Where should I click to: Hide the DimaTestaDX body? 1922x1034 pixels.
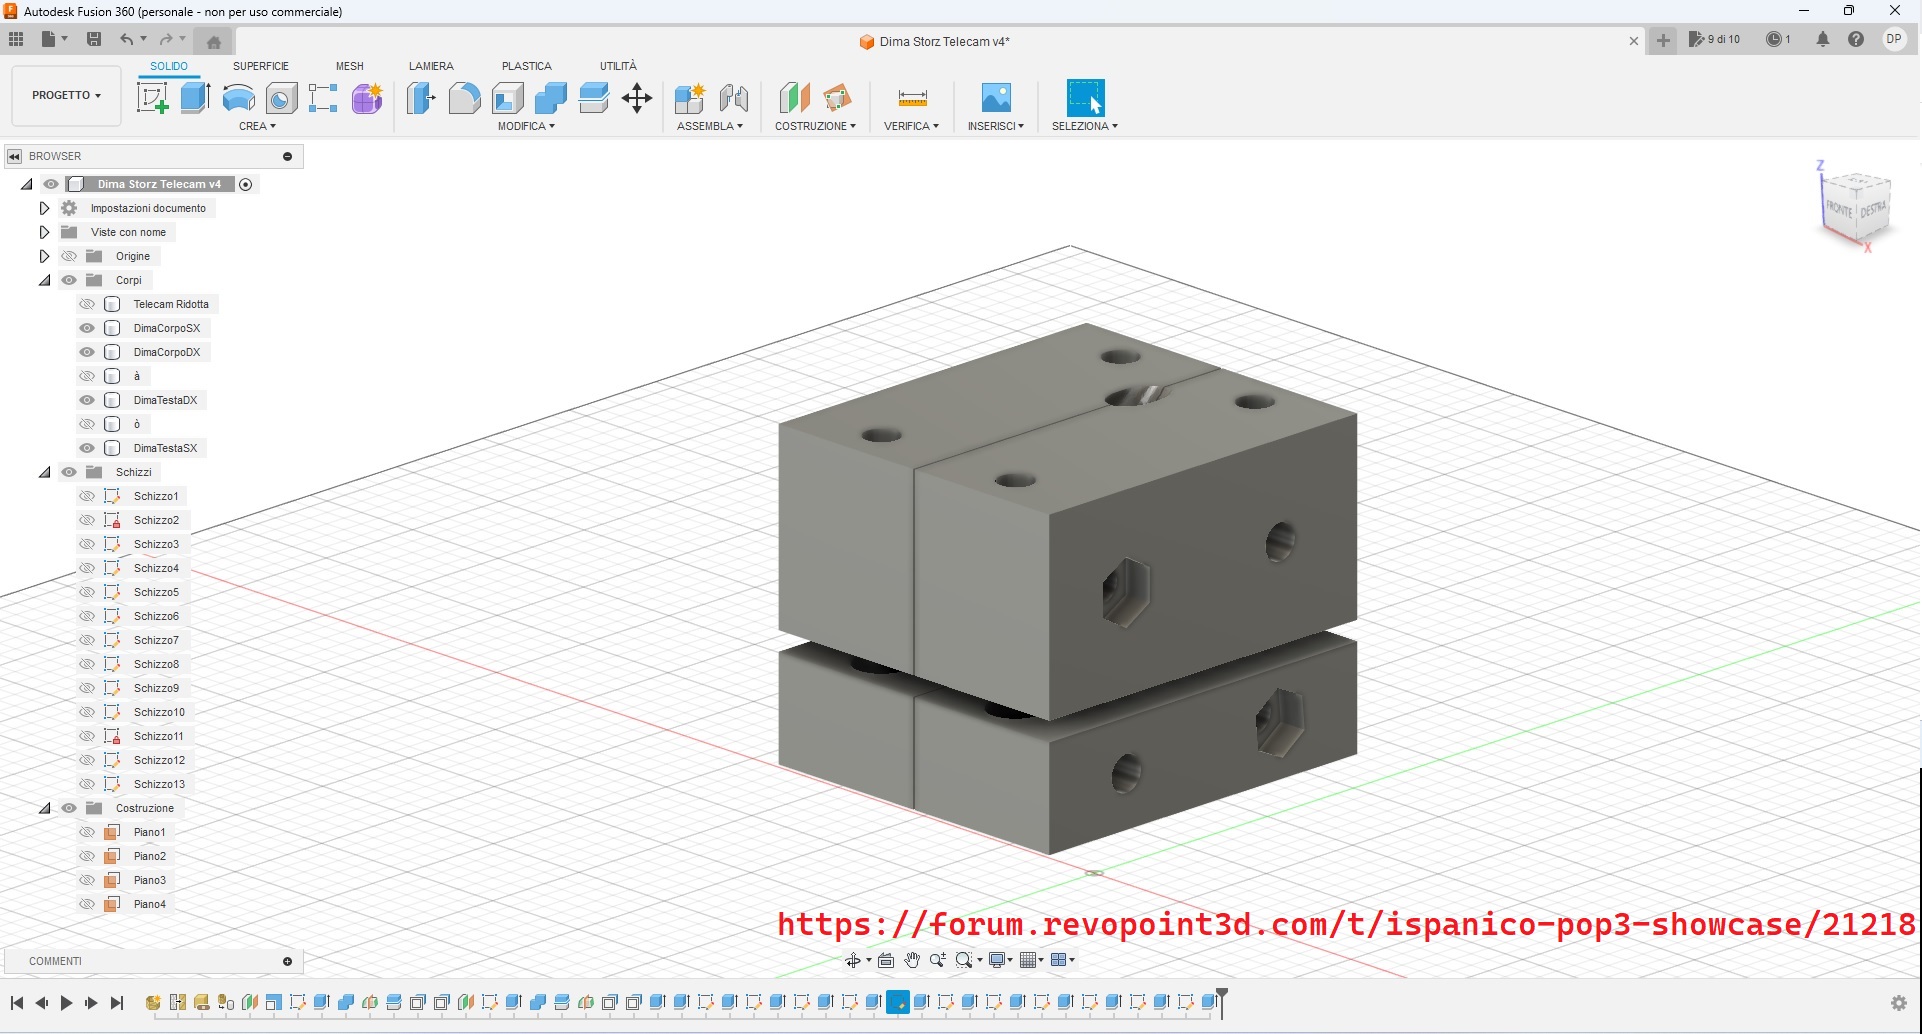[x=87, y=400]
